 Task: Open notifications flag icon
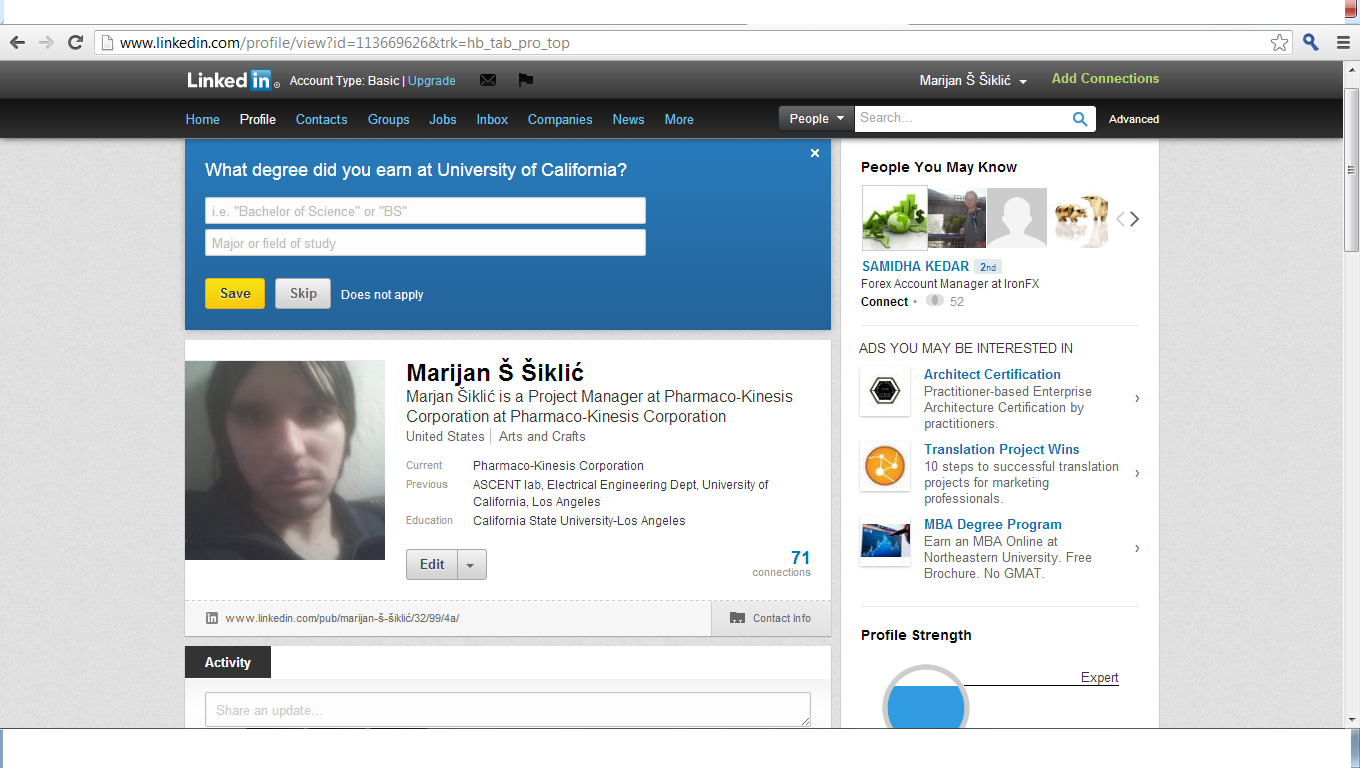tap(525, 80)
